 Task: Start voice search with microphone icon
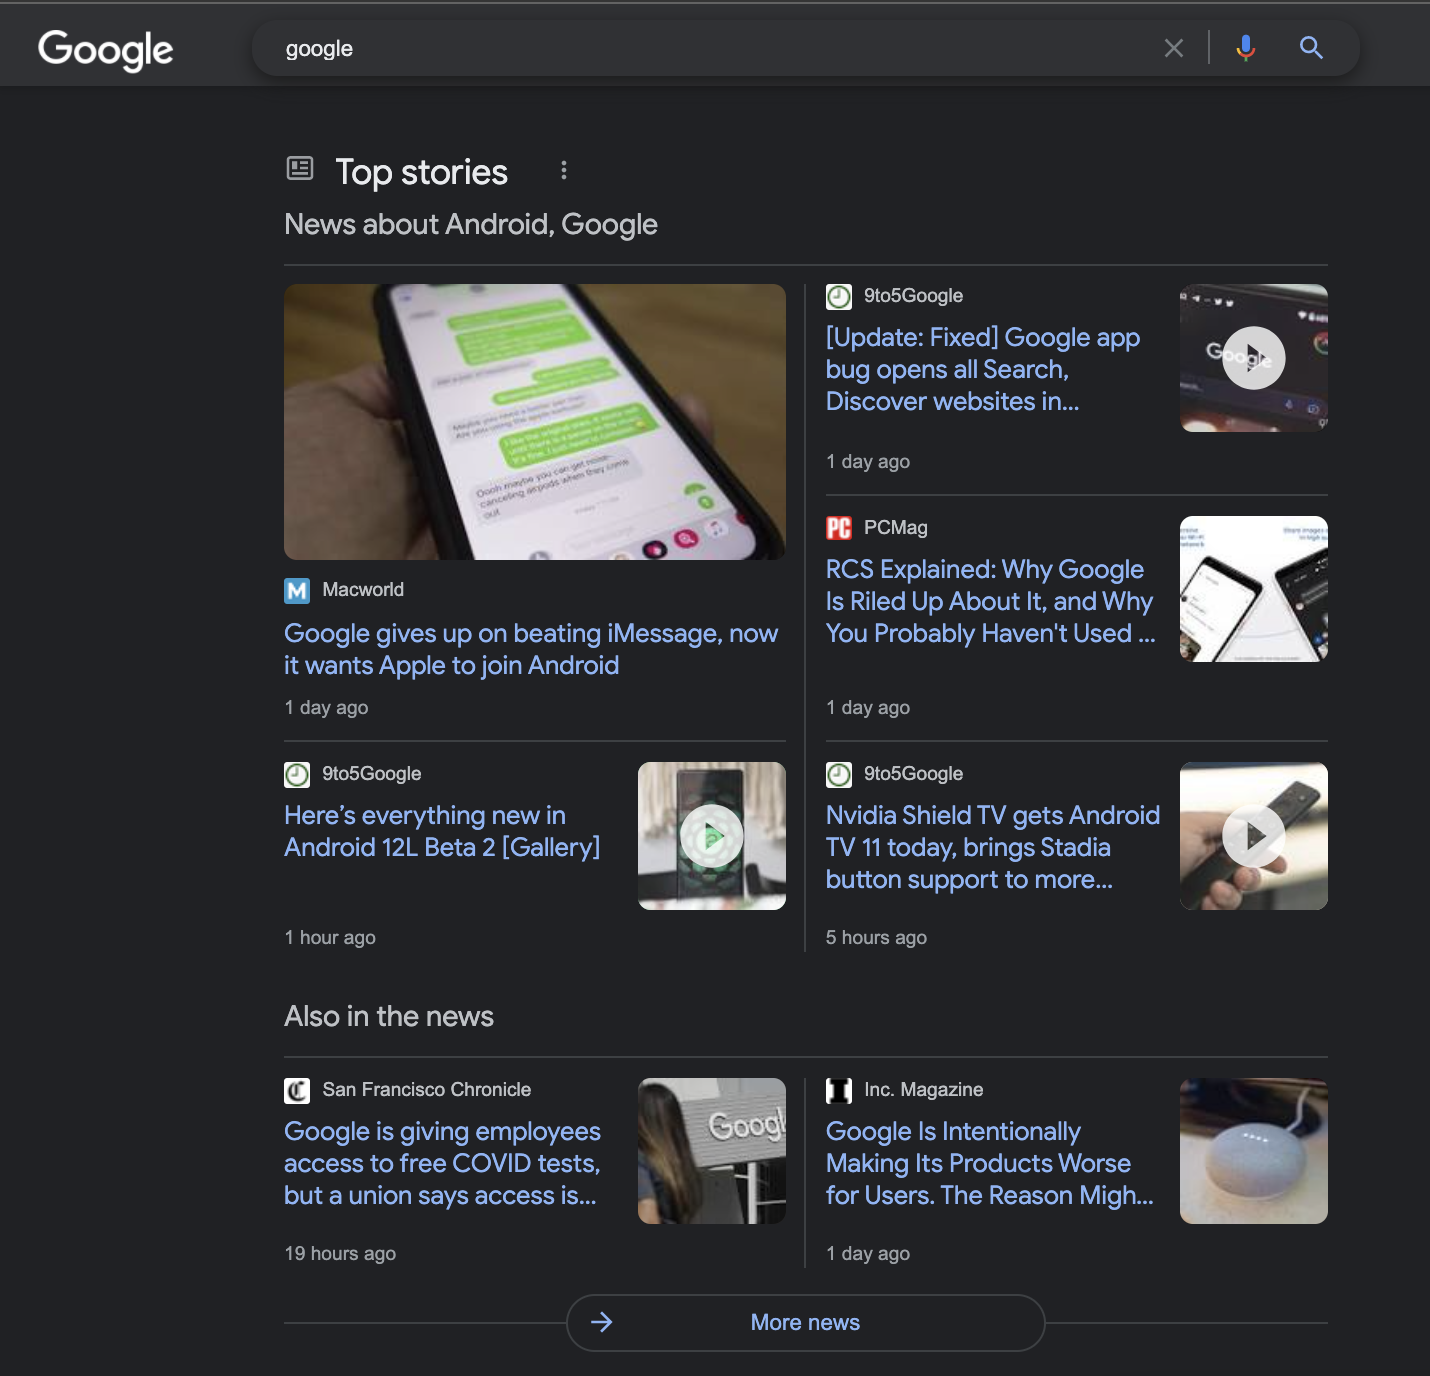tap(1245, 48)
